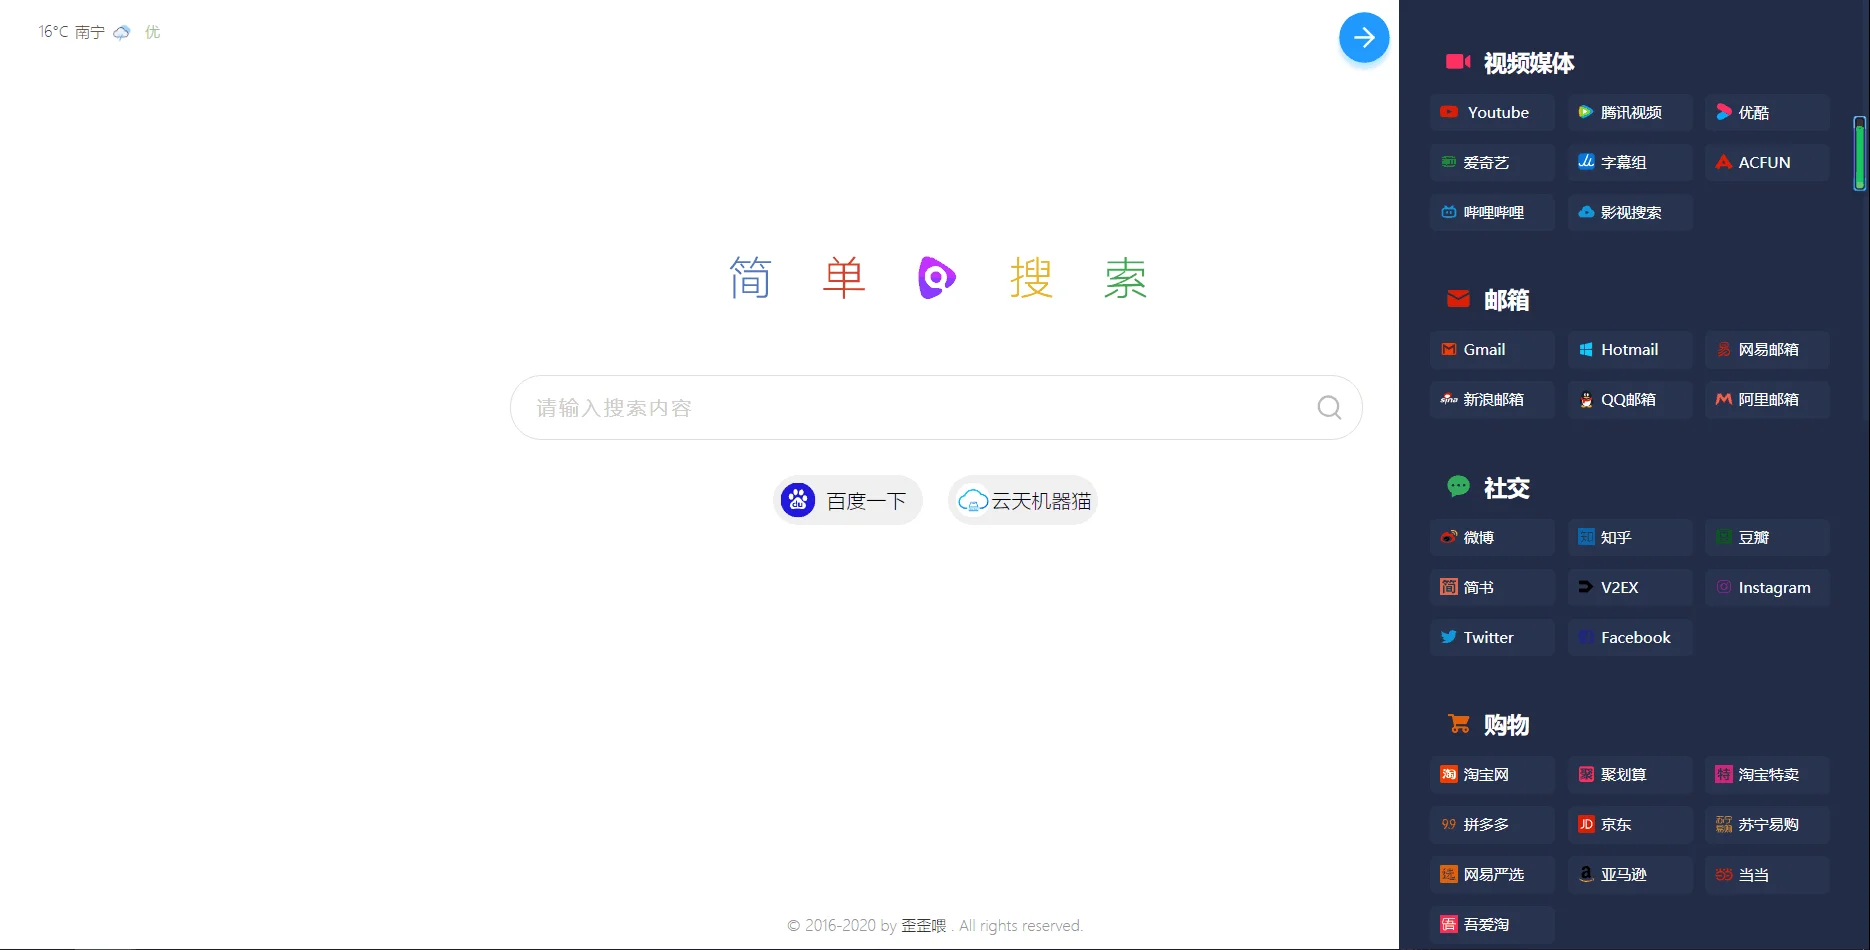Click the 优 air quality label
This screenshot has width=1870, height=950.
click(152, 32)
